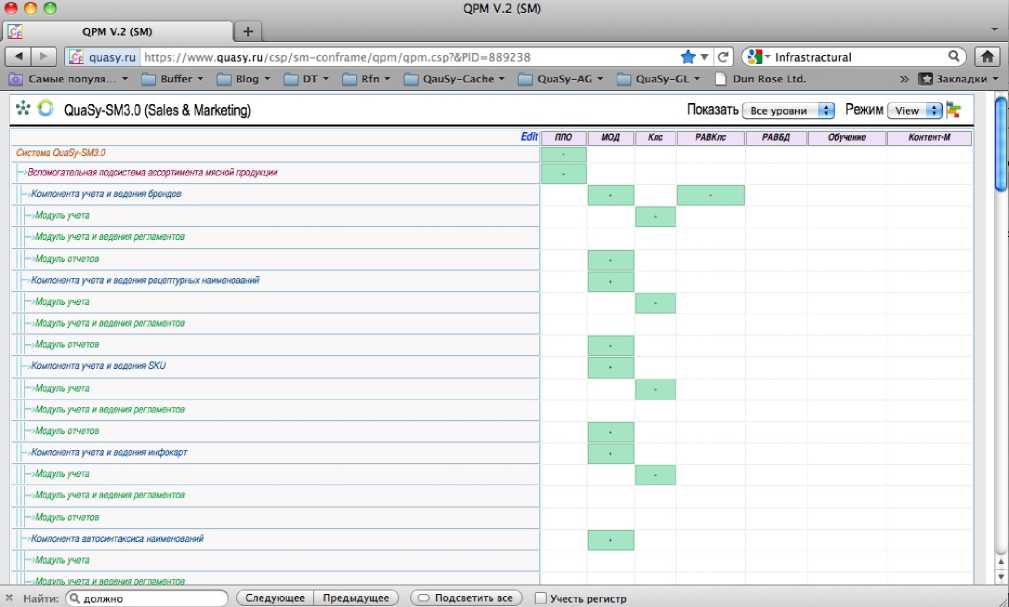Viewport: 1009px width, 607px height.
Task: Select Компонента учета и ведения инфокарт row
Action: (x=275, y=453)
